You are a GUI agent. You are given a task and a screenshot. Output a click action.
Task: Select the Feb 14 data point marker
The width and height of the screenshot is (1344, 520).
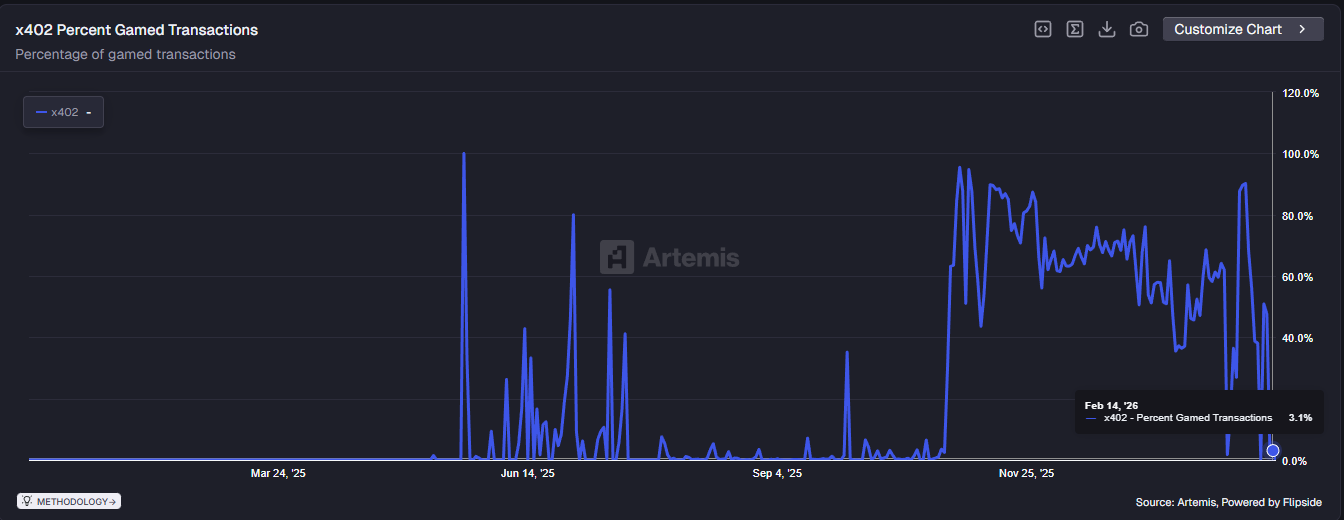[1272, 450]
